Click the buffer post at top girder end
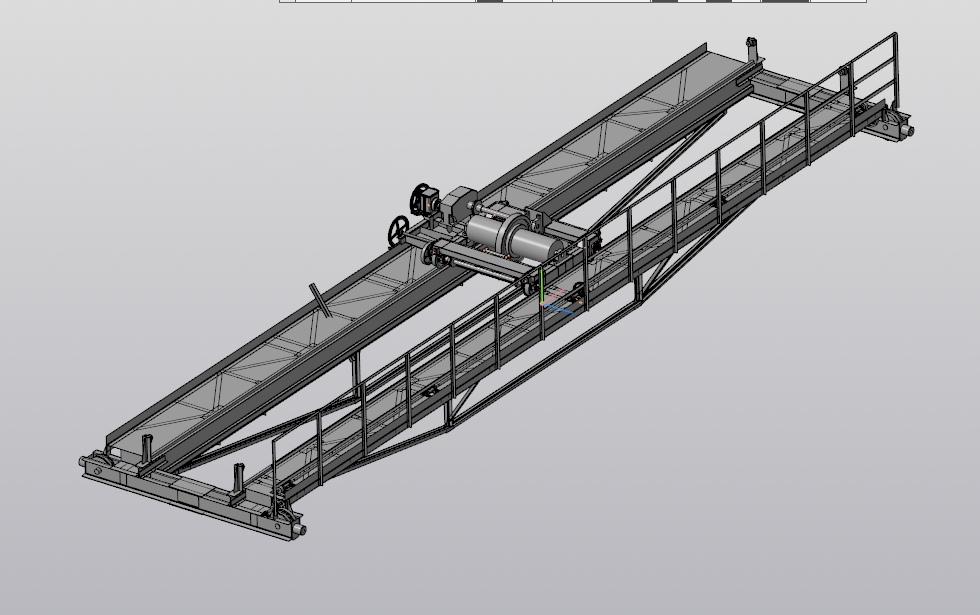The height and width of the screenshot is (615, 980). (752, 49)
